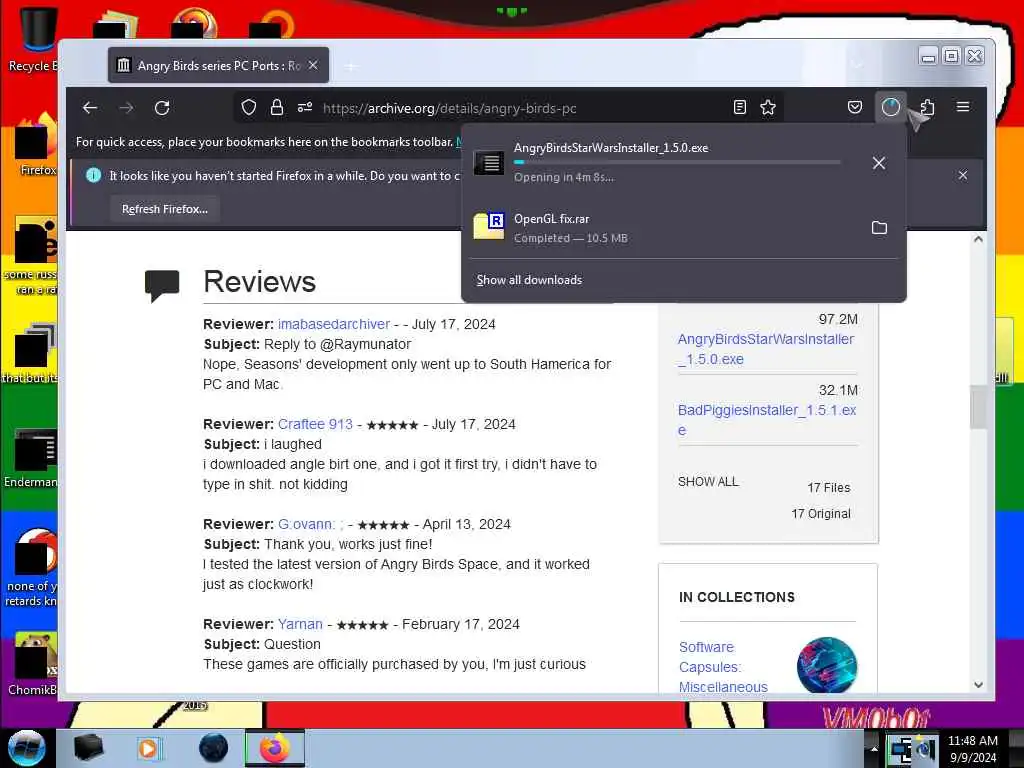Open the extensions puzzle icon
Screen dimensions: 1024x768
tap(927, 108)
